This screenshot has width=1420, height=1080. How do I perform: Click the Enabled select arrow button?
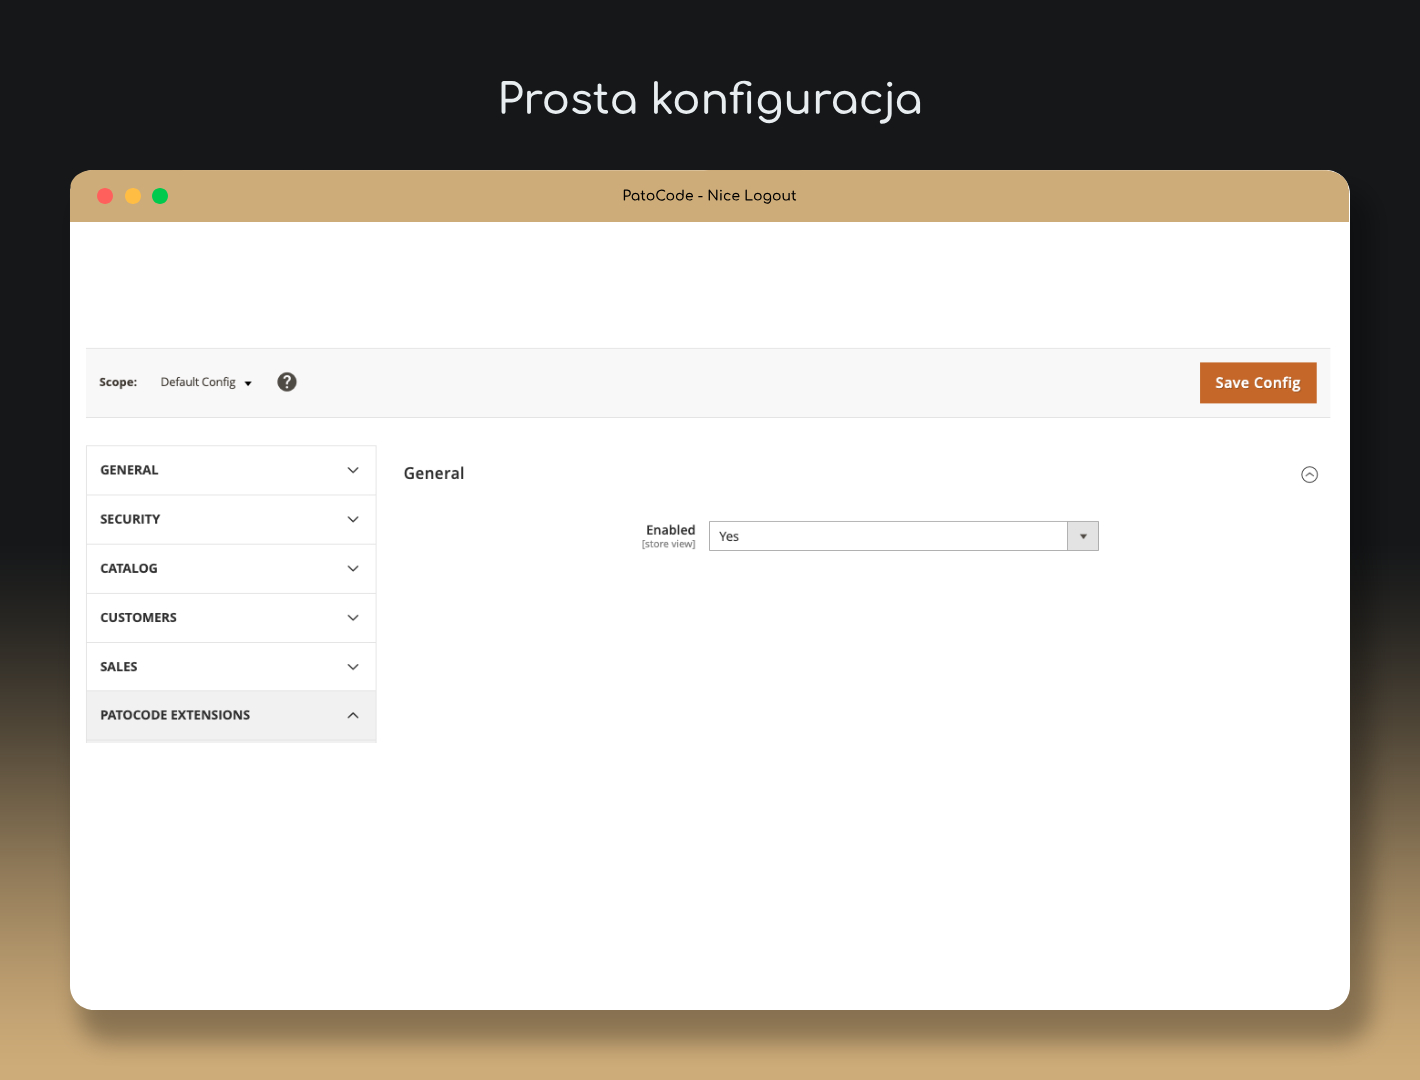[x=1083, y=536]
